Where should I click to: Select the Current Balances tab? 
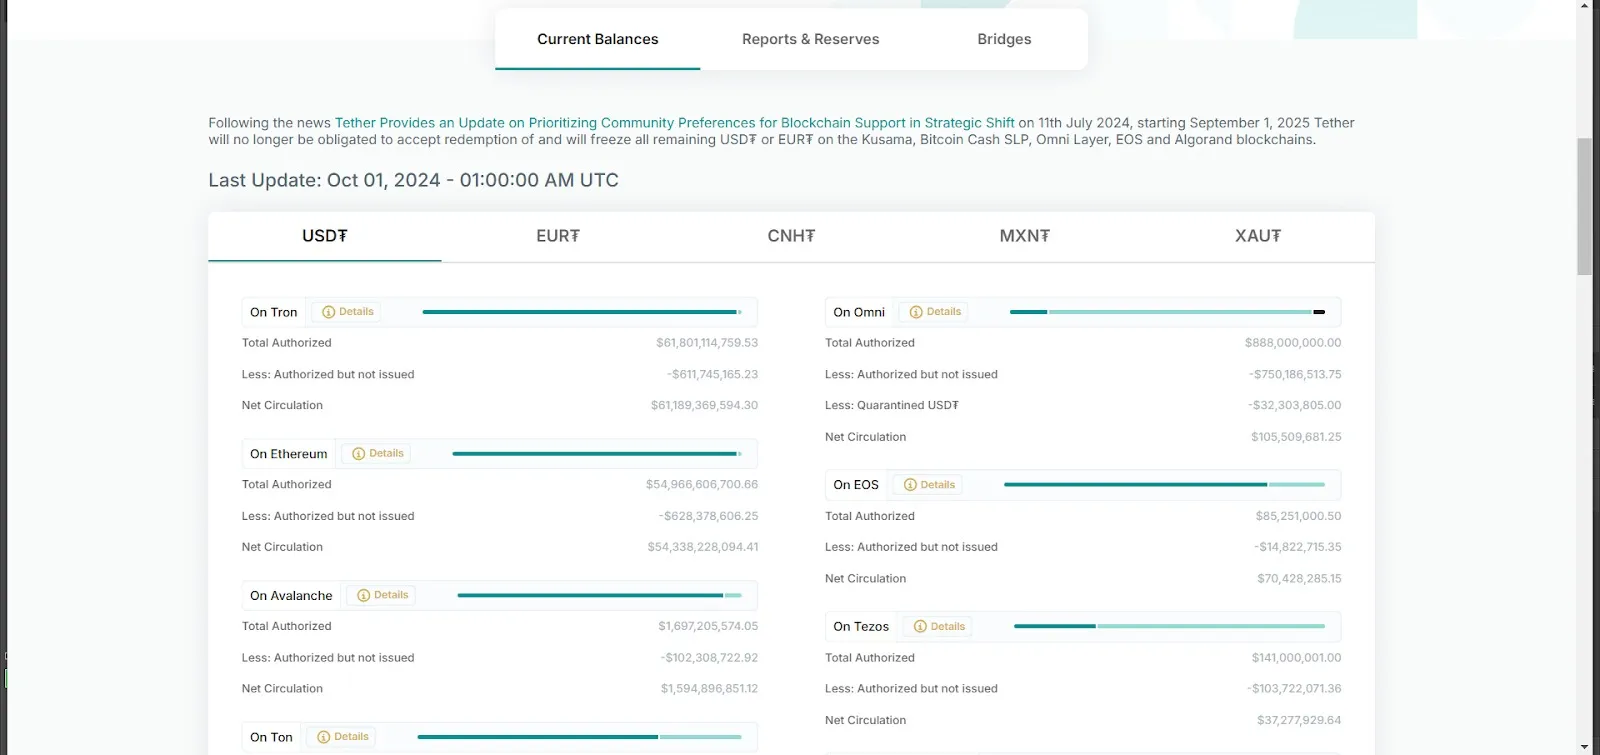pos(597,39)
